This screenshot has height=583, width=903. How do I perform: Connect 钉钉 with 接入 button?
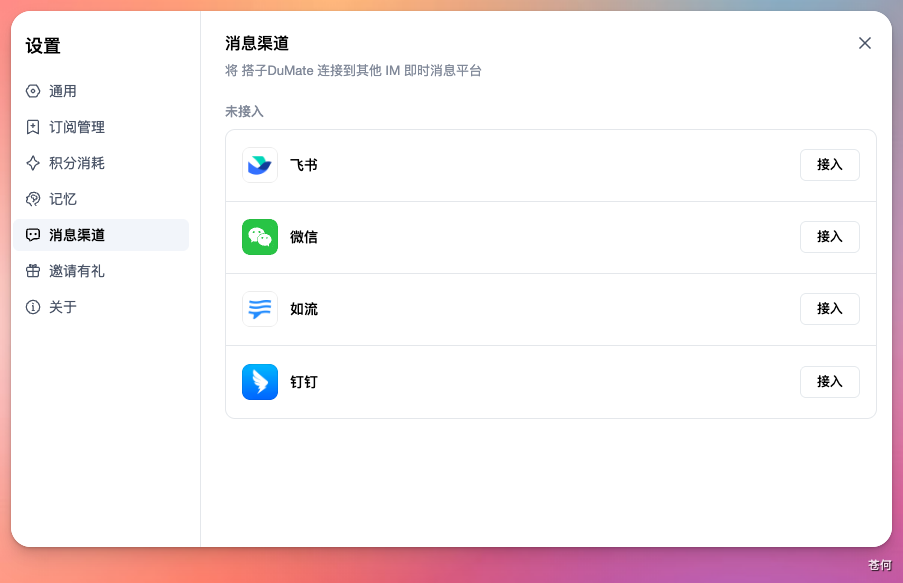pos(829,381)
